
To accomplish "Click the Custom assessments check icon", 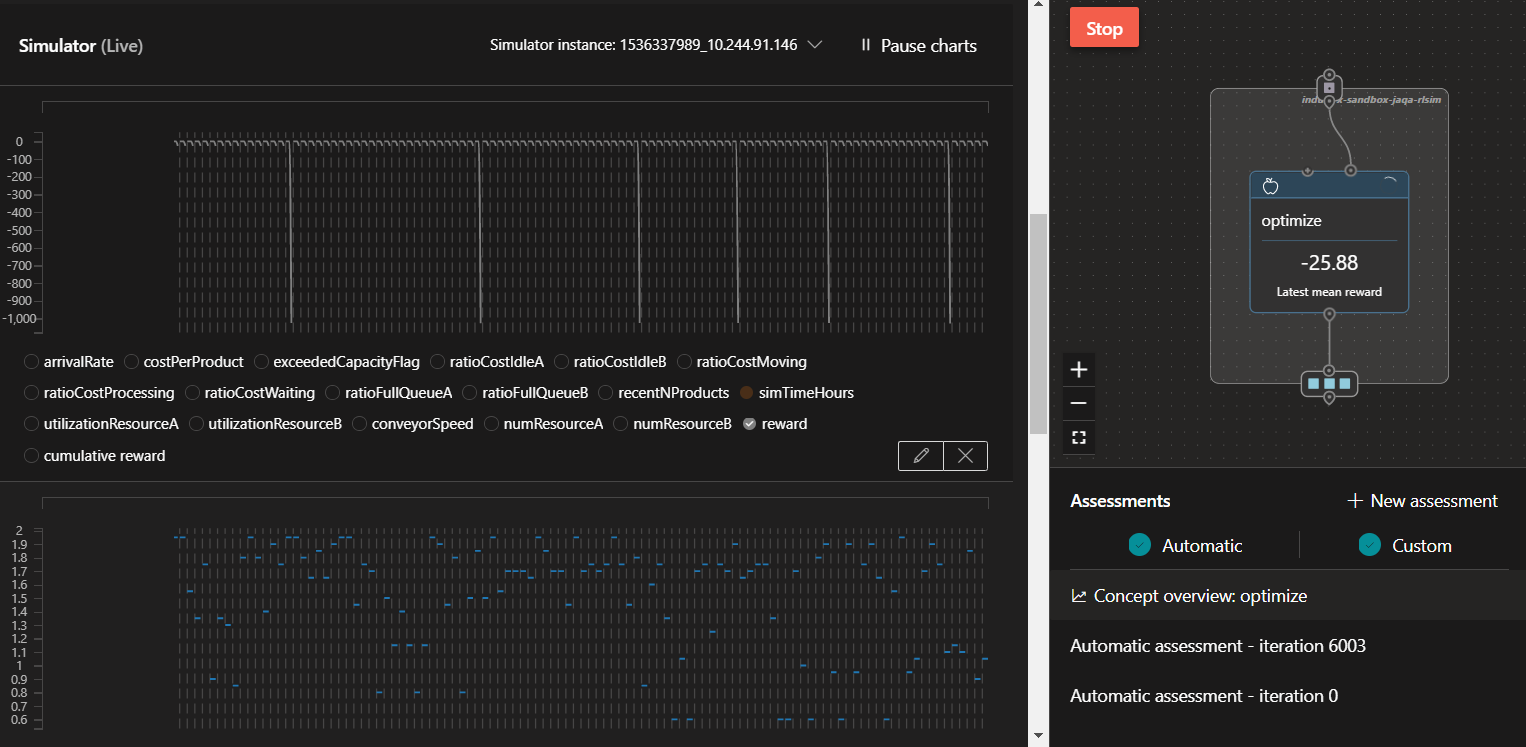I will (x=1370, y=545).
